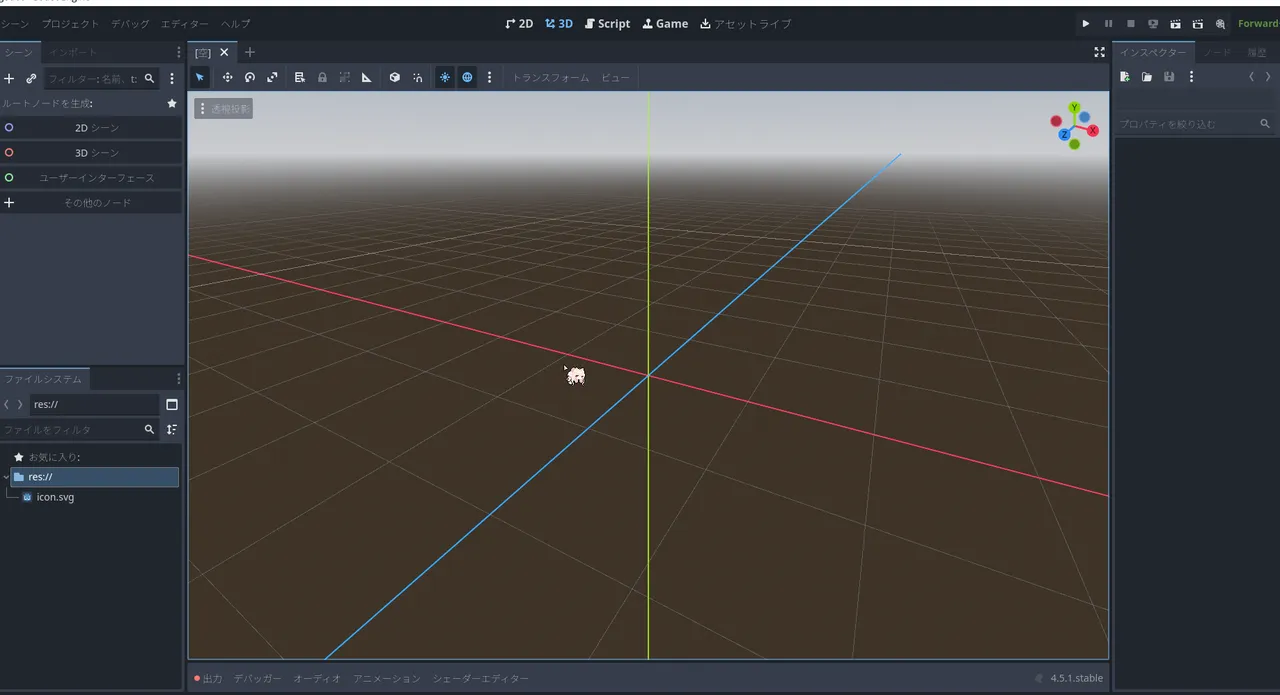
Task: Click the instance child scene link icon
Action: [x=31, y=78]
